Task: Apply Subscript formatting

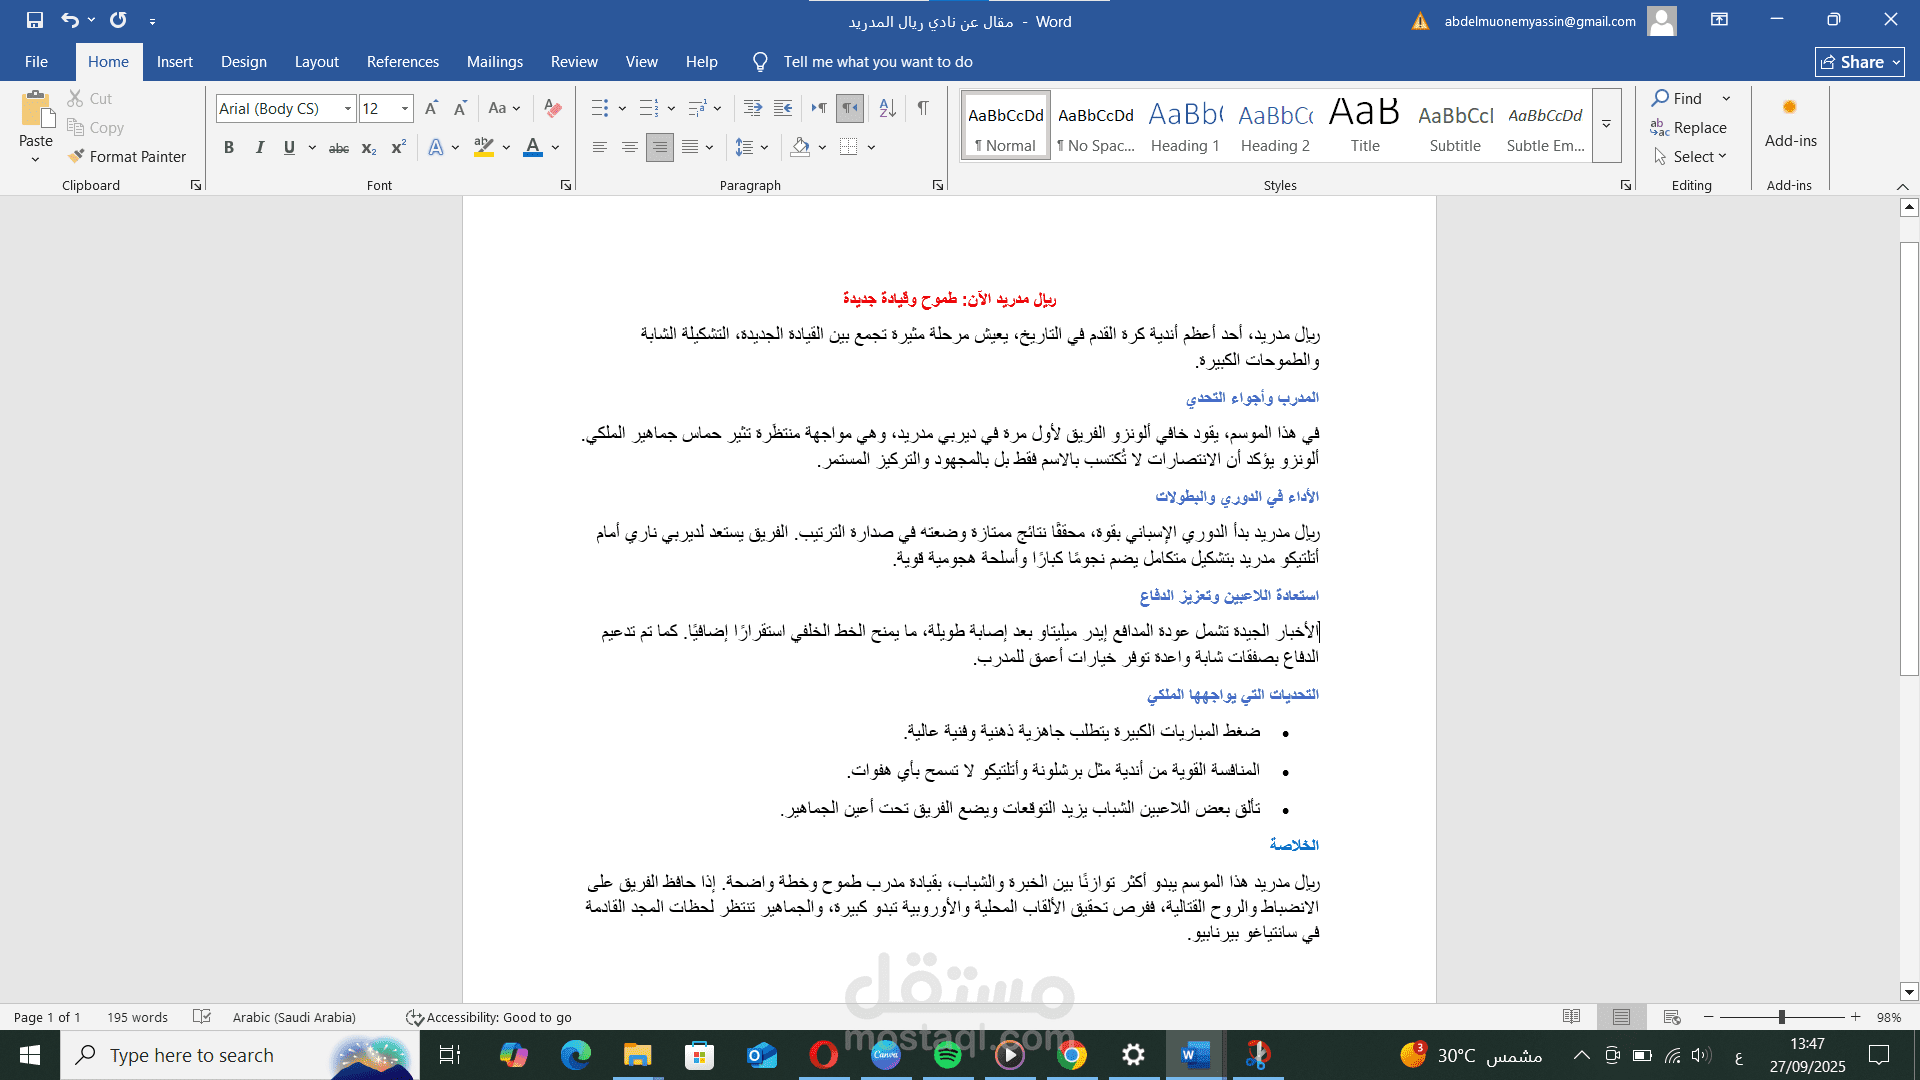Action: (369, 148)
